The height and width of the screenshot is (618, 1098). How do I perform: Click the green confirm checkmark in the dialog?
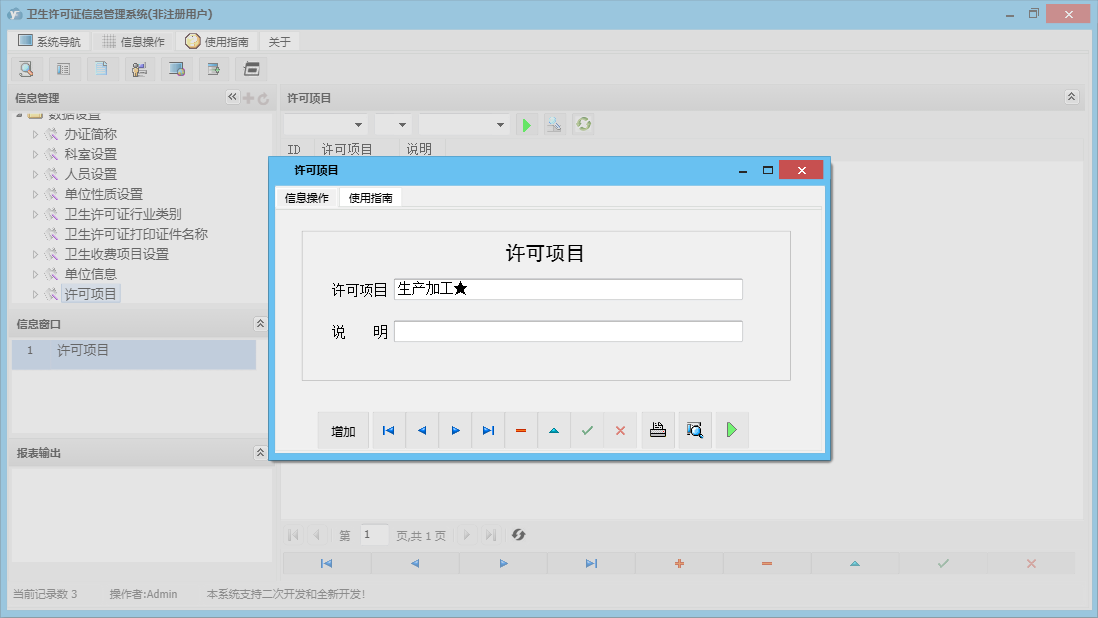pyautogui.click(x=588, y=429)
